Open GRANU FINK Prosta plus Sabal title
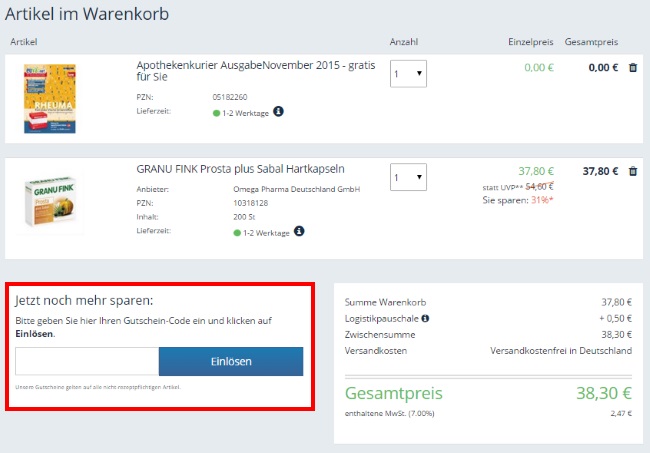 (x=240, y=169)
